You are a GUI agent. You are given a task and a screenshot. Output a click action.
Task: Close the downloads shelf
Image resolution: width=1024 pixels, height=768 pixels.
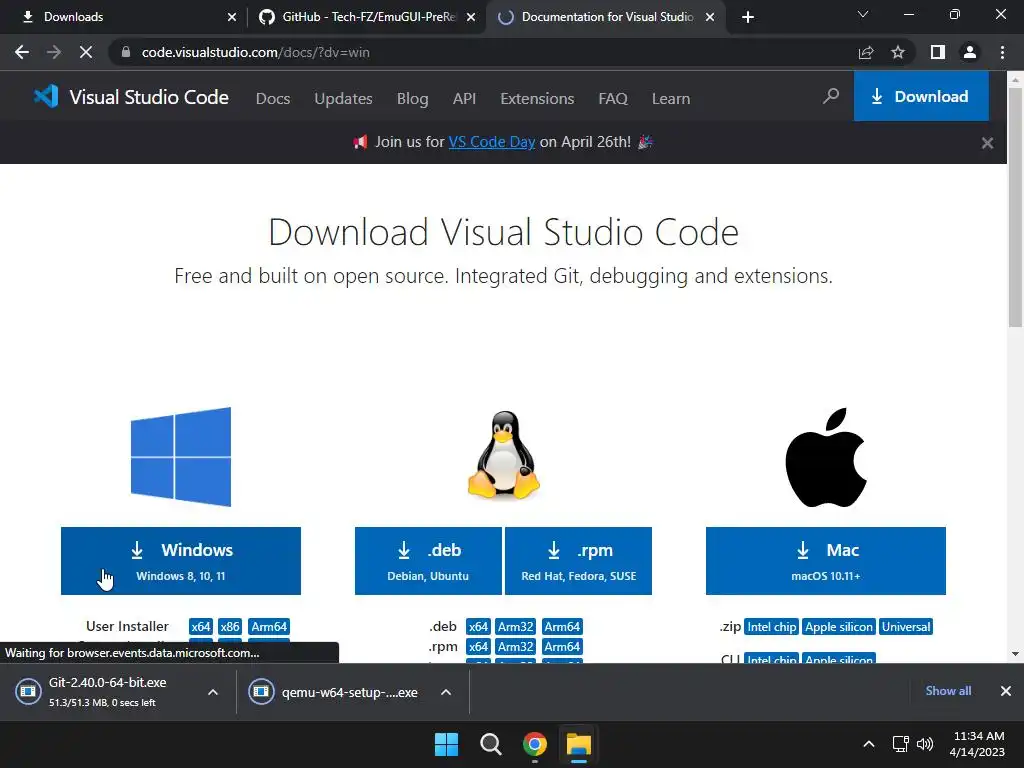click(1006, 691)
